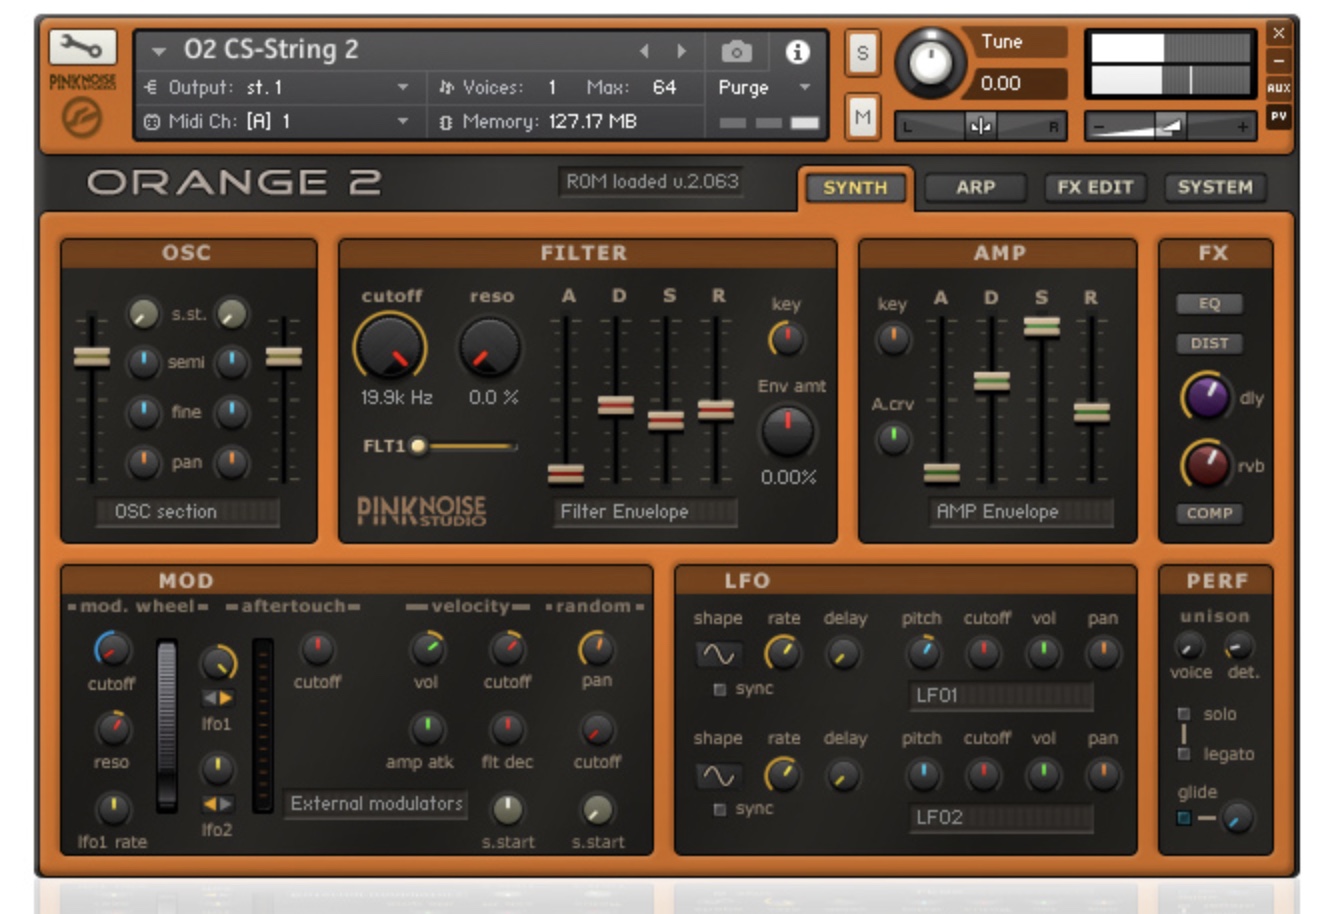Screen dimensions: 1322x914
Task: Open the instrument info icon
Action: pyautogui.click(x=797, y=51)
